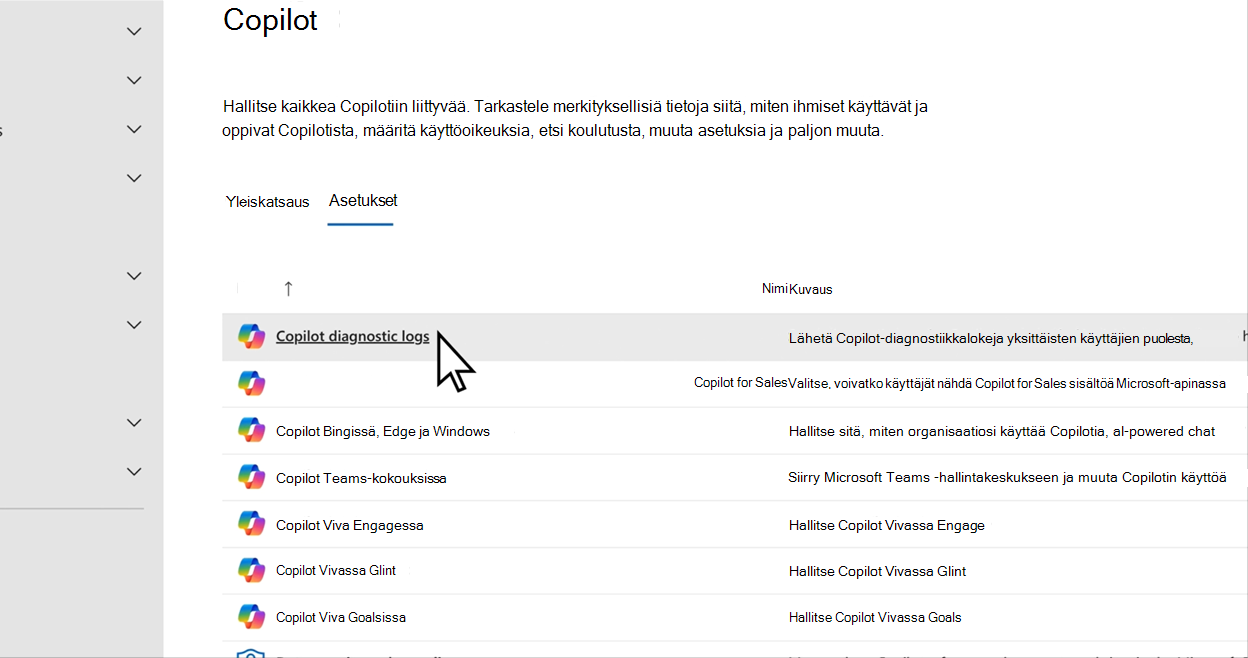Expand the topmost chevron in the left sidebar
The image size is (1248, 658).
coord(134,31)
